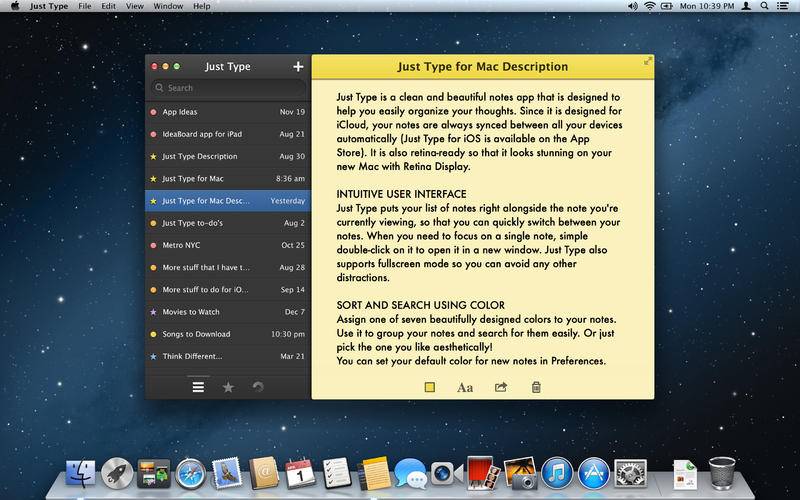The height and width of the screenshot is (500, 800).
Task: Open iTunes from the Dock
Action: (x=557, y=473)
